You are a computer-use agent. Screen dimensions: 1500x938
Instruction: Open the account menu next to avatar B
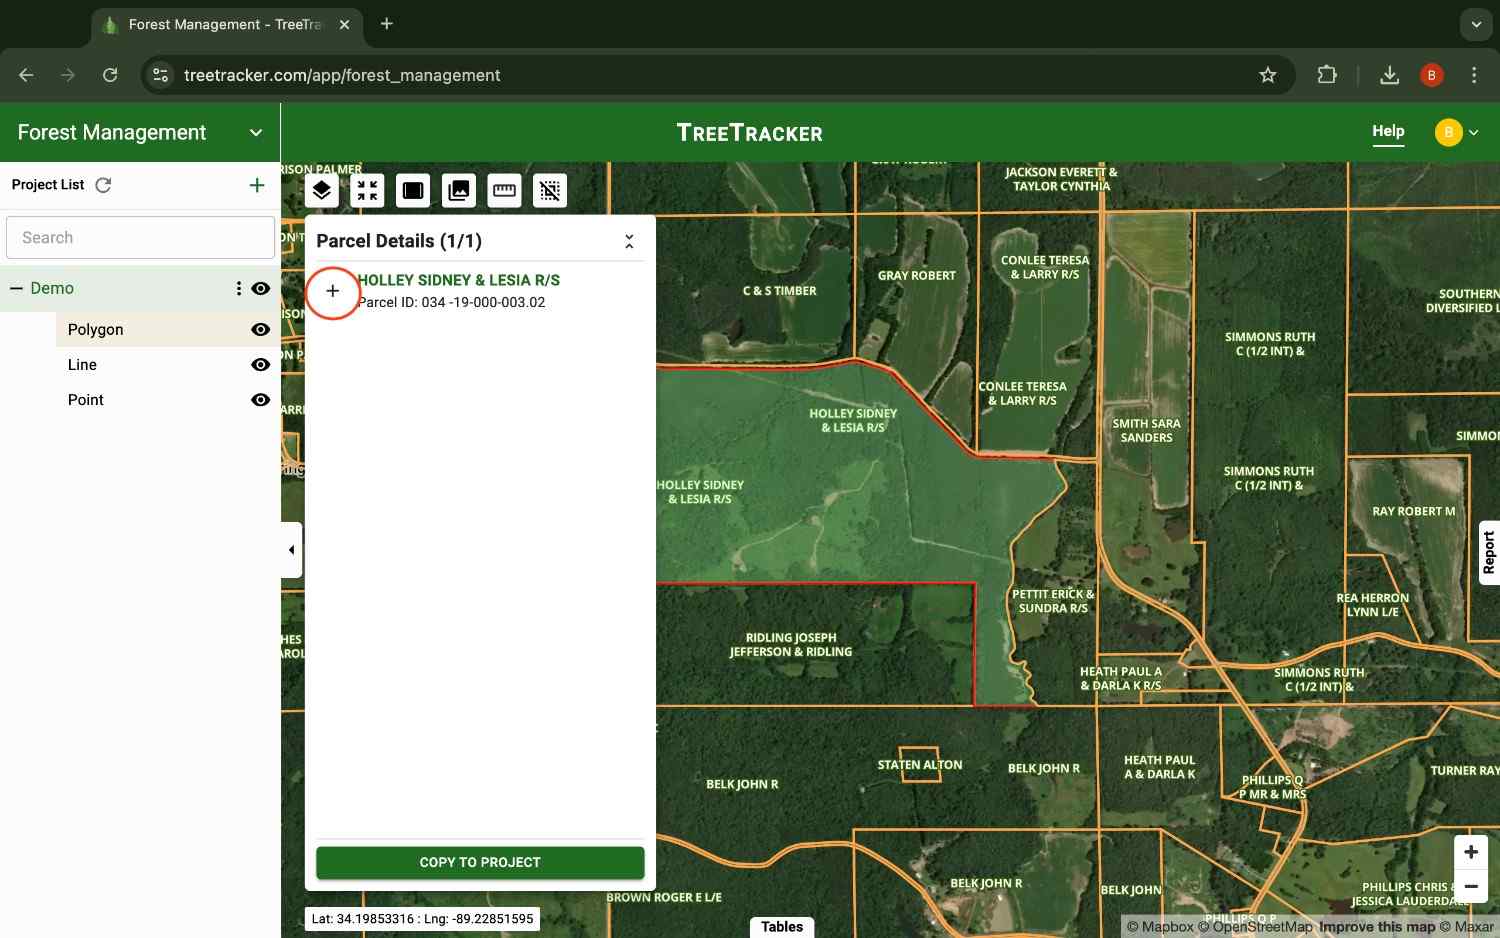[x=1474, y=131]
